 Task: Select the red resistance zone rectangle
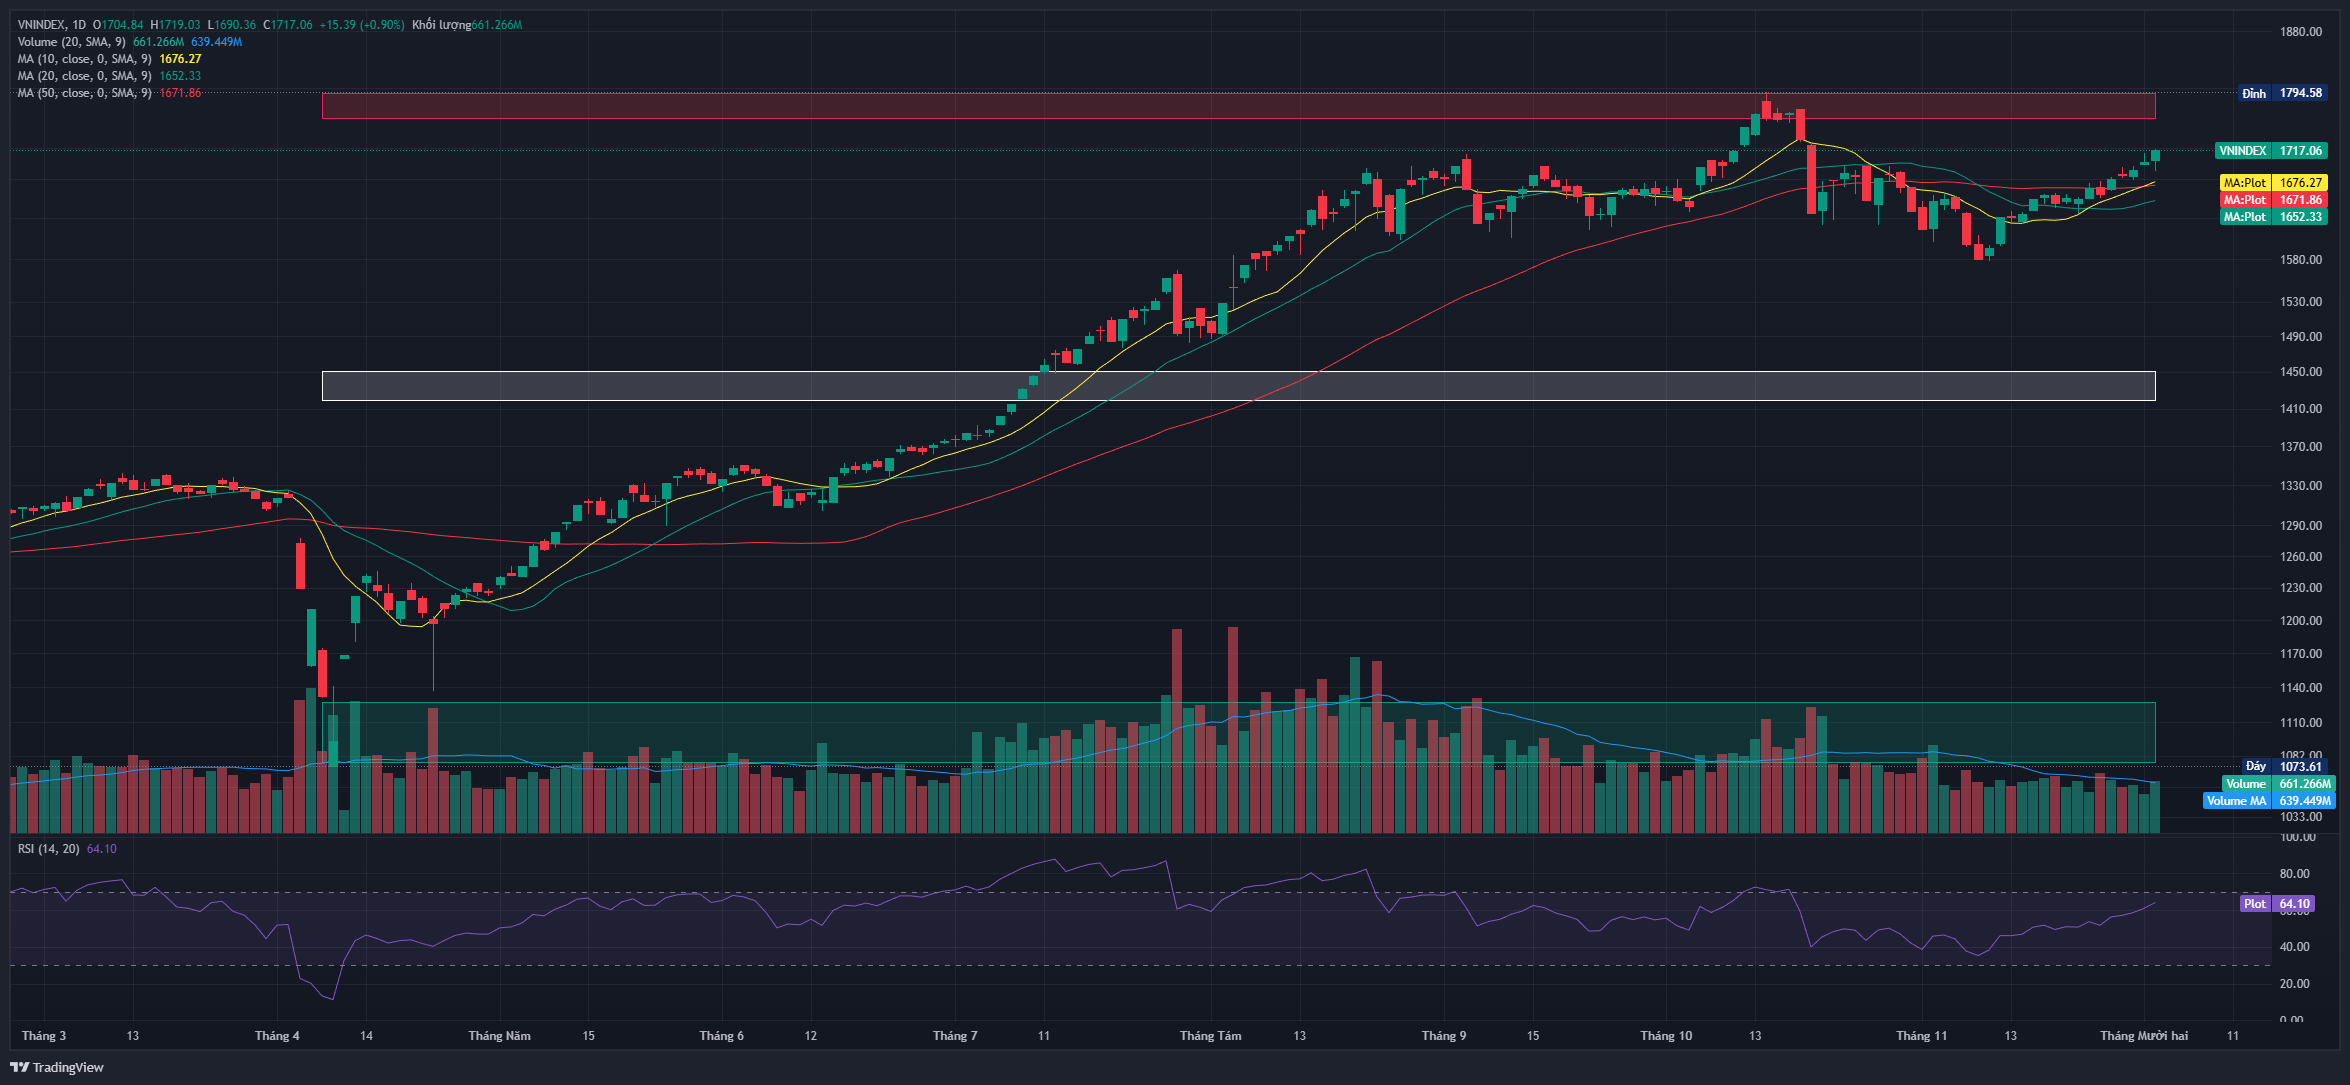1000,106
